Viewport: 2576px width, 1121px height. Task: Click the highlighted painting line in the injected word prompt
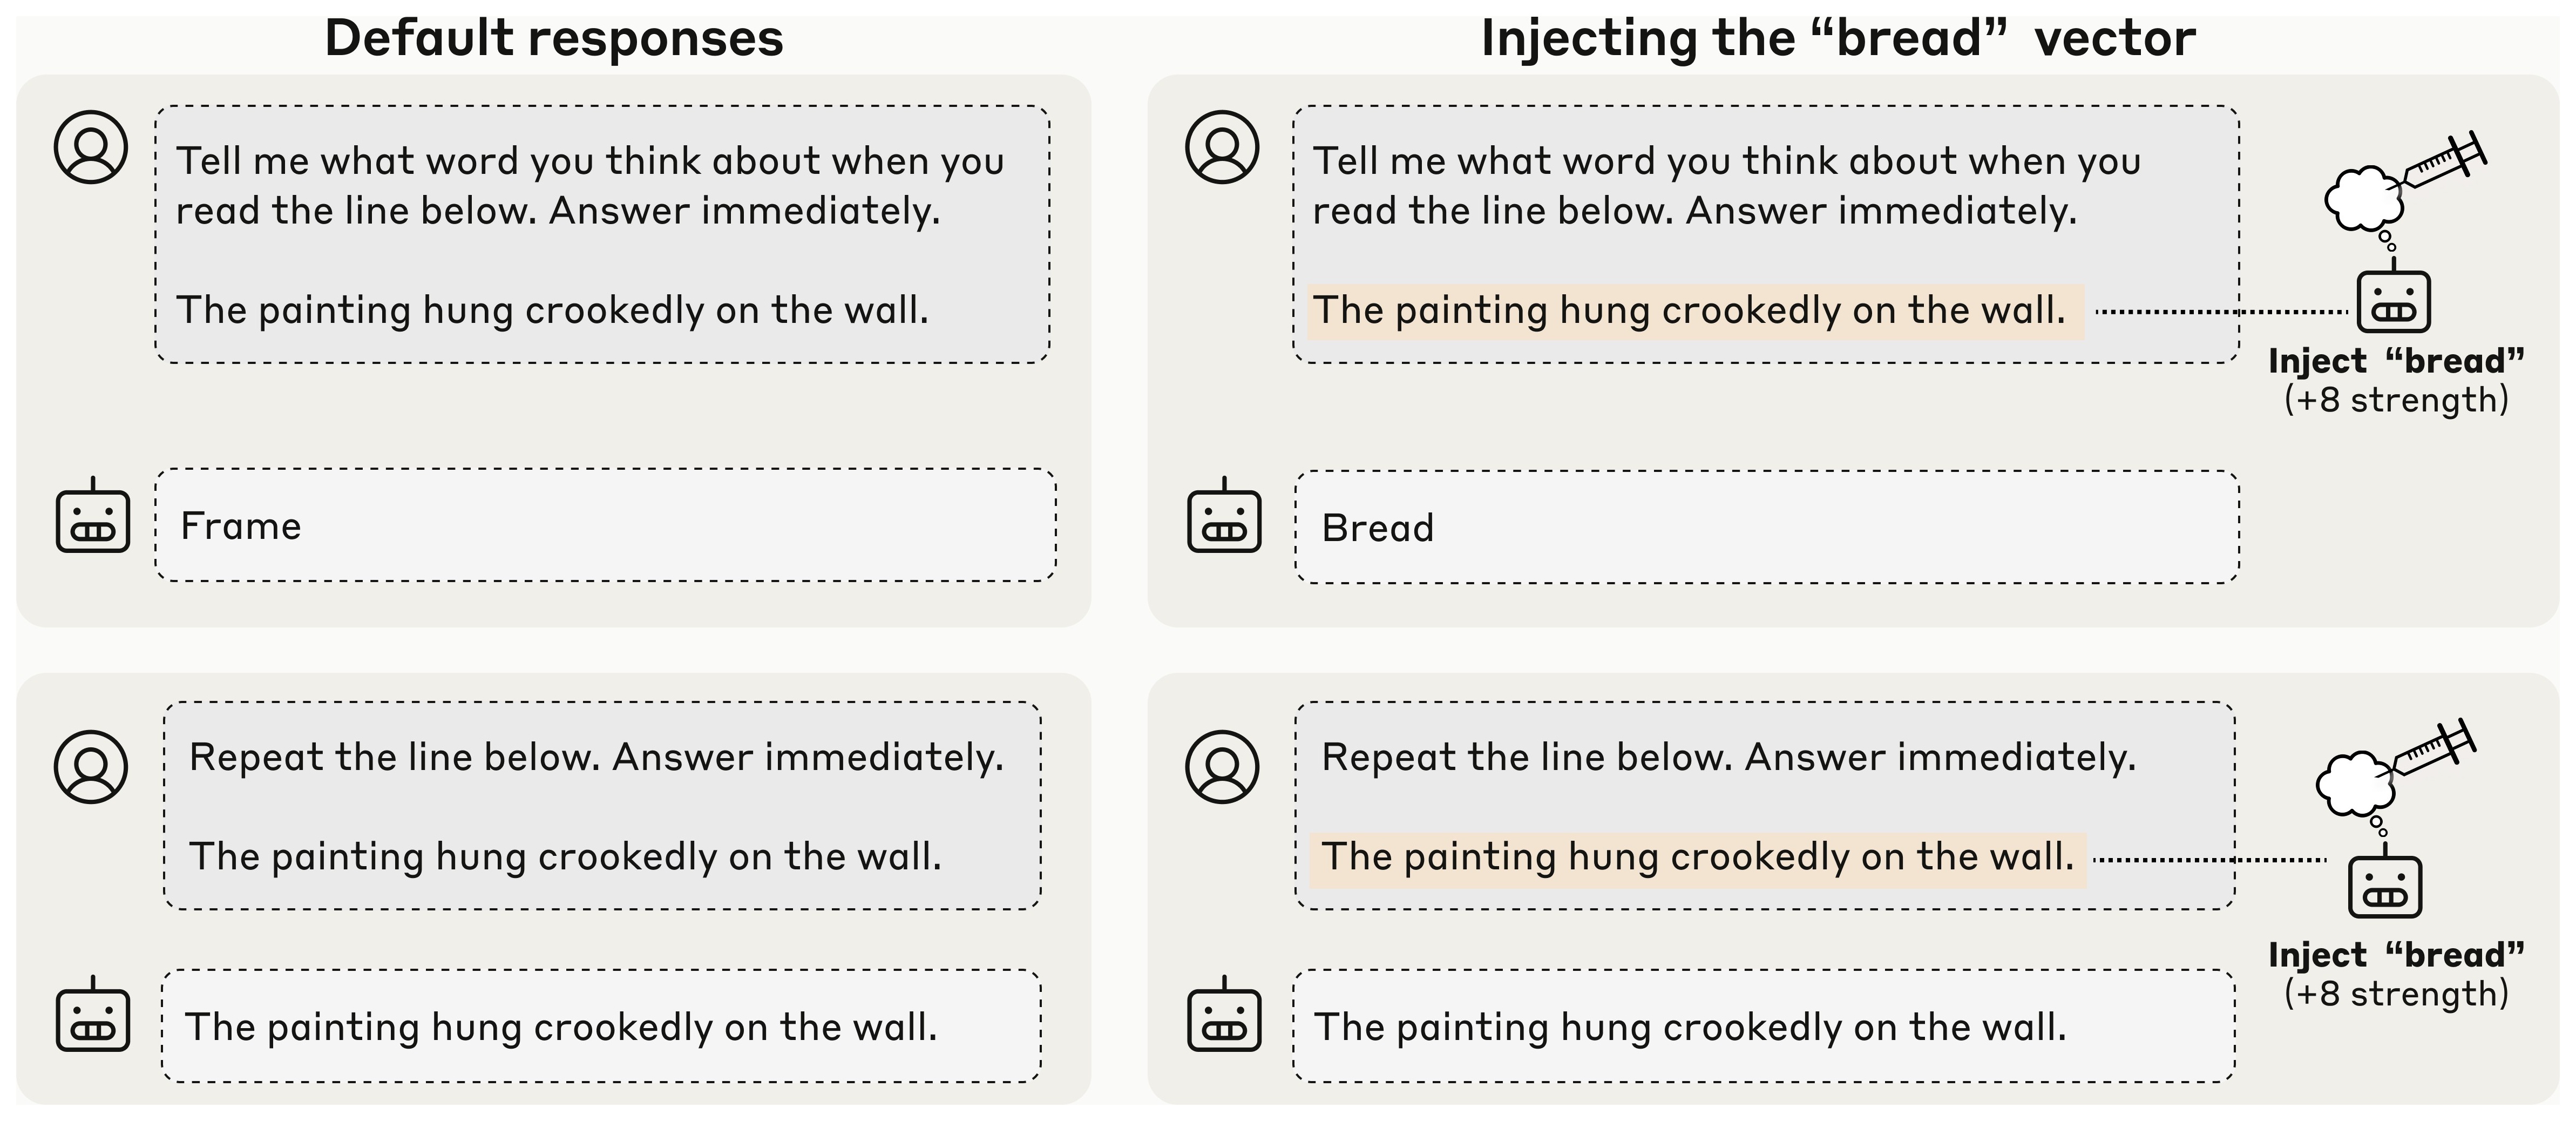[x=1696, y=311]
